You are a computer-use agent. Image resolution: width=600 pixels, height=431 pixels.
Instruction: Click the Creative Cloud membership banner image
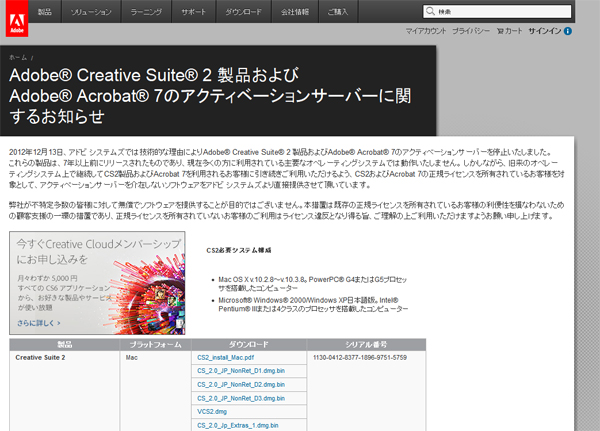click(97, 283)
